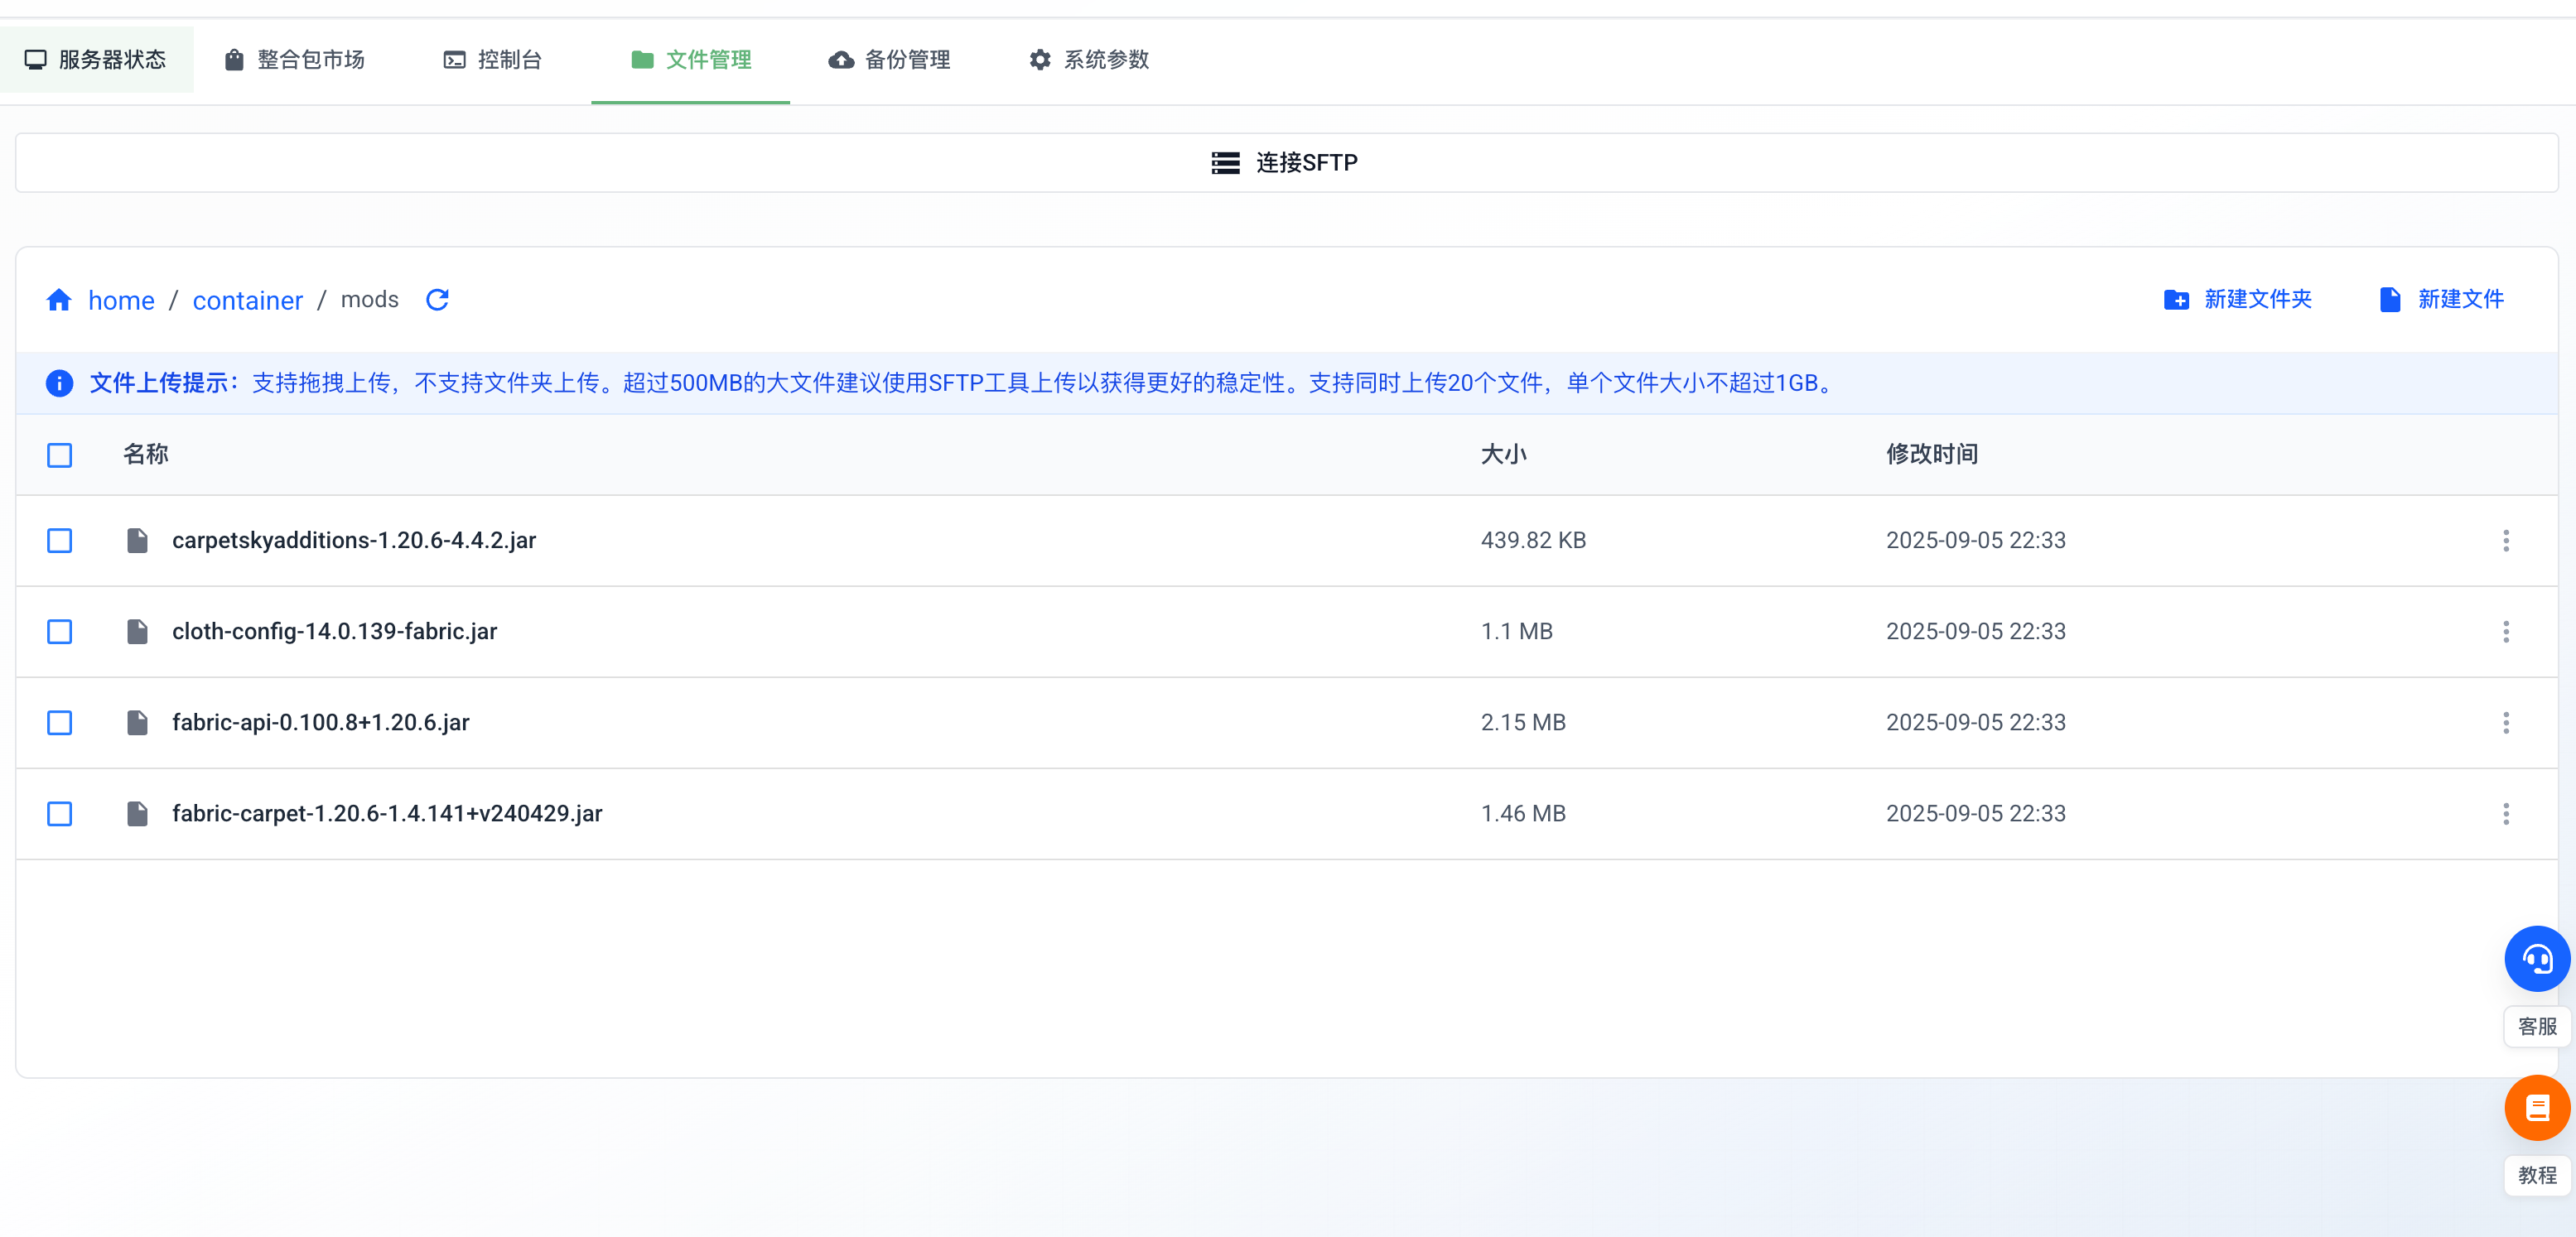Open the 备份管理 tab
The width and height of the screenshot is (2576, 1237).
click(890, 60)
